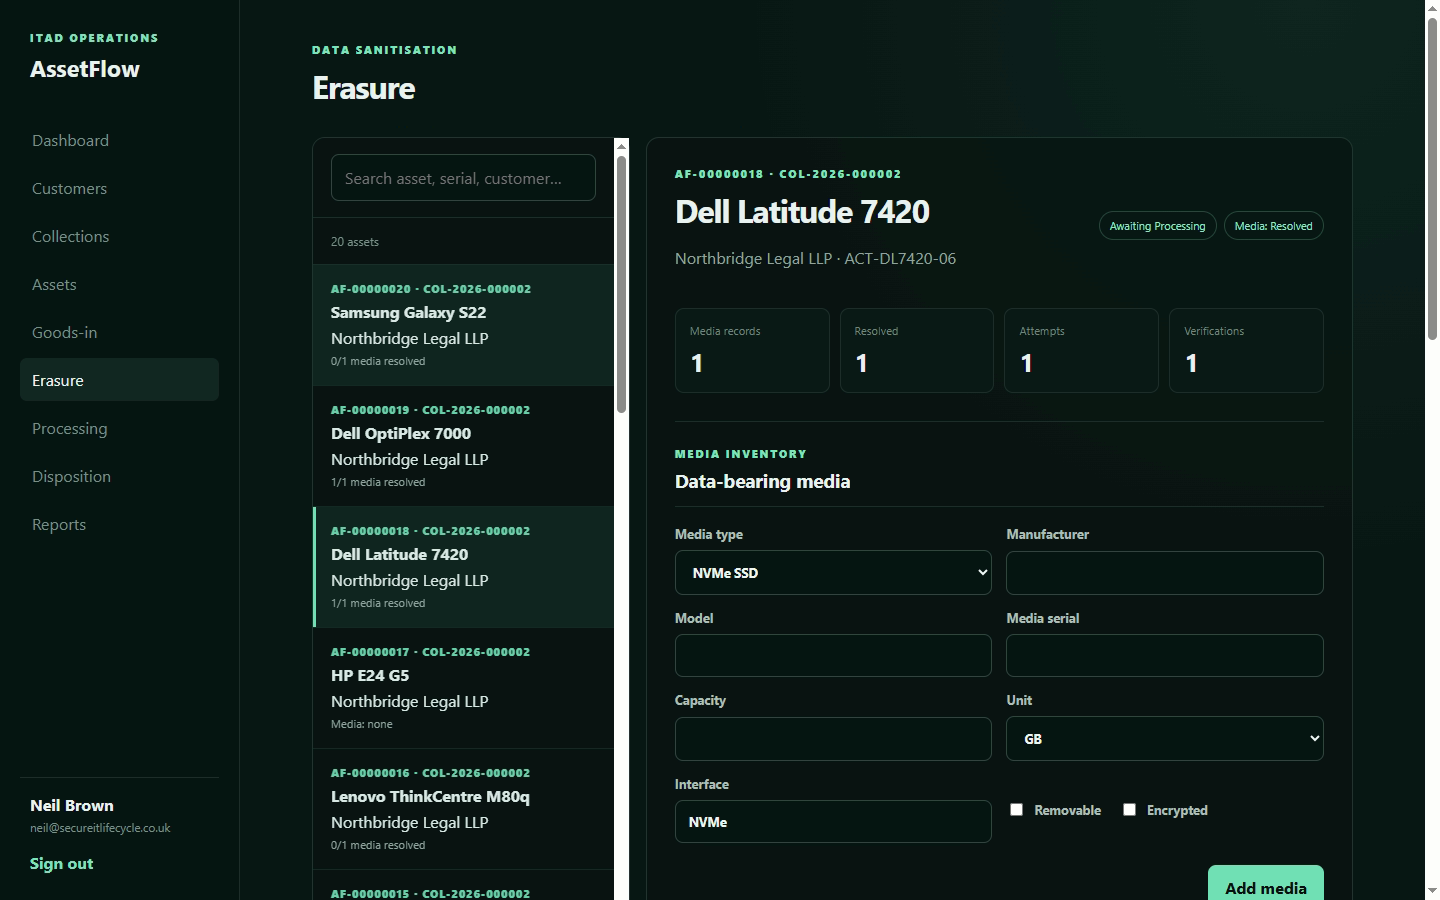Select the Erasure sidebar item
The width and height of the screenshot is (1440, 900).
tap(119, 380)
